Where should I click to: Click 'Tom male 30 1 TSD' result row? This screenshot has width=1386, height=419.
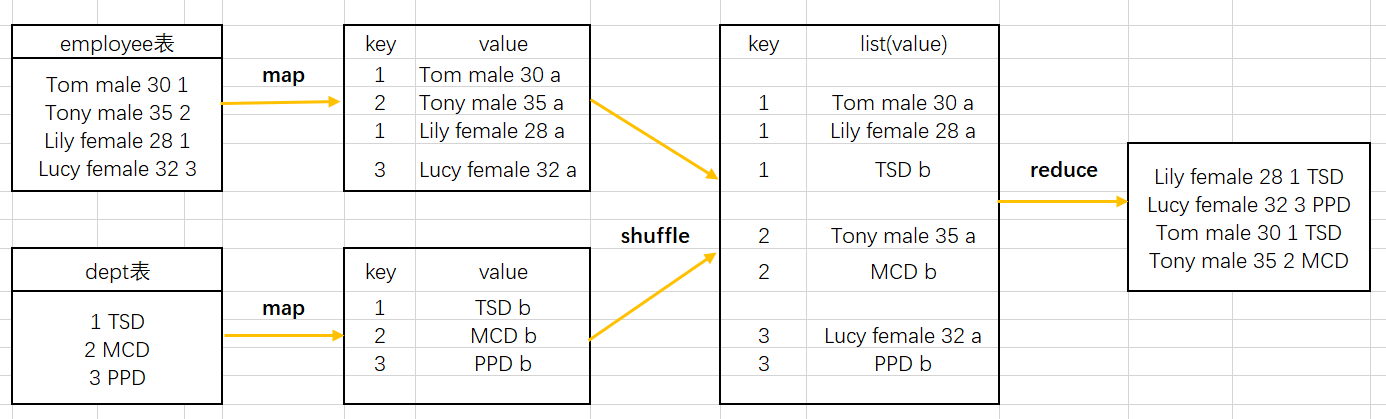coord(1248,233)
